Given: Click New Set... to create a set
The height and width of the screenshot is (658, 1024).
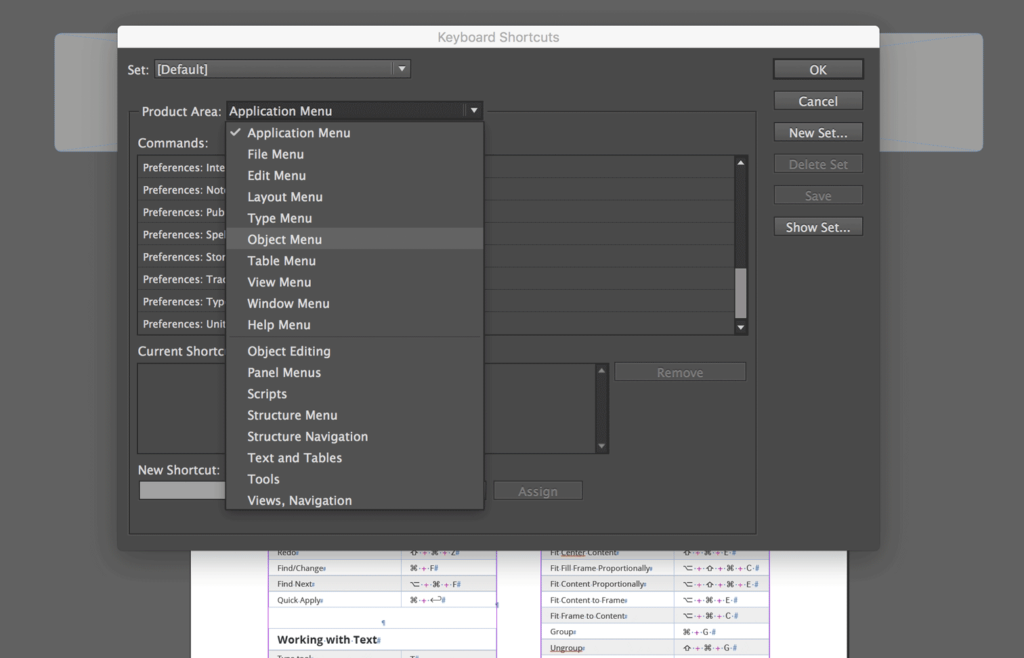Looking at the screenshot, I should coord(817,131).
